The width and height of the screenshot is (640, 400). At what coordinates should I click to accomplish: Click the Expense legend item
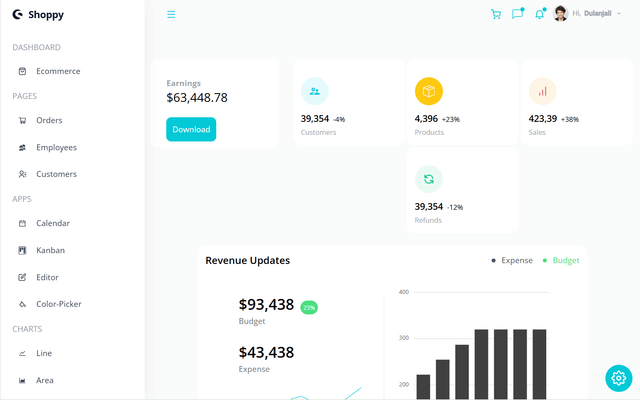[512, 260]
